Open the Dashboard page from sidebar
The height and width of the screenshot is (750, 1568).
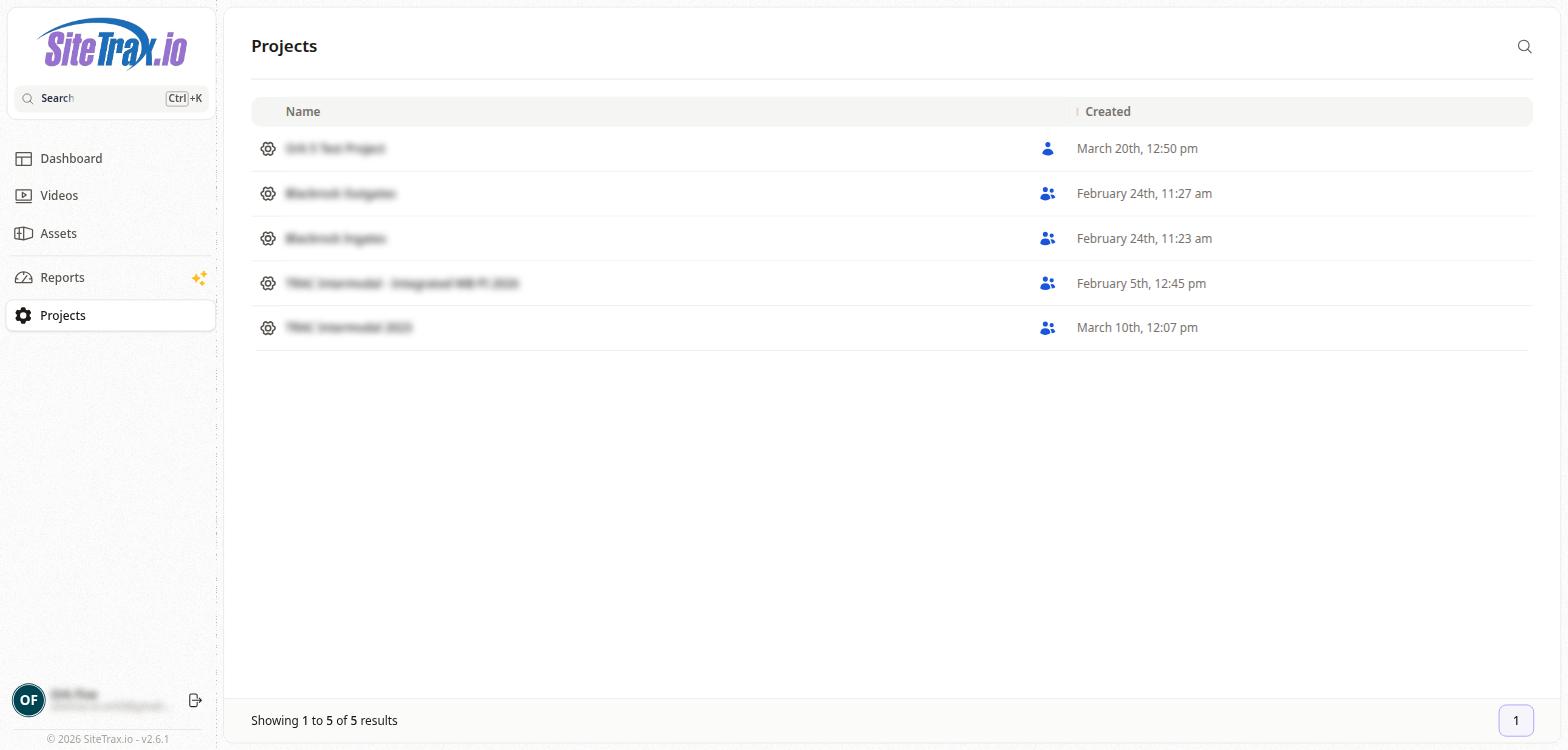pos(71,159)
